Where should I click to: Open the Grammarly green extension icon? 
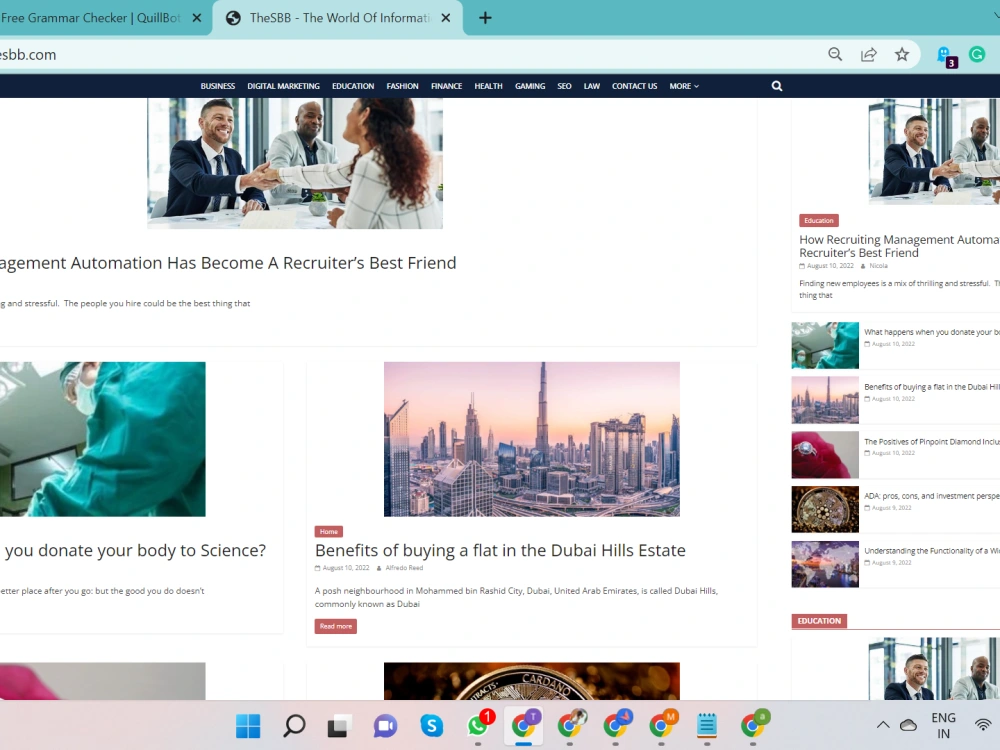pyautogui.click(x=977, y=55)
